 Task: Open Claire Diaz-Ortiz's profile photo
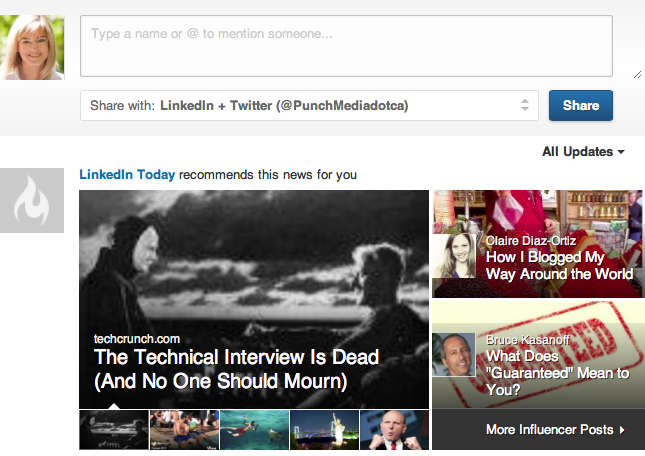(x=454, y=256)
